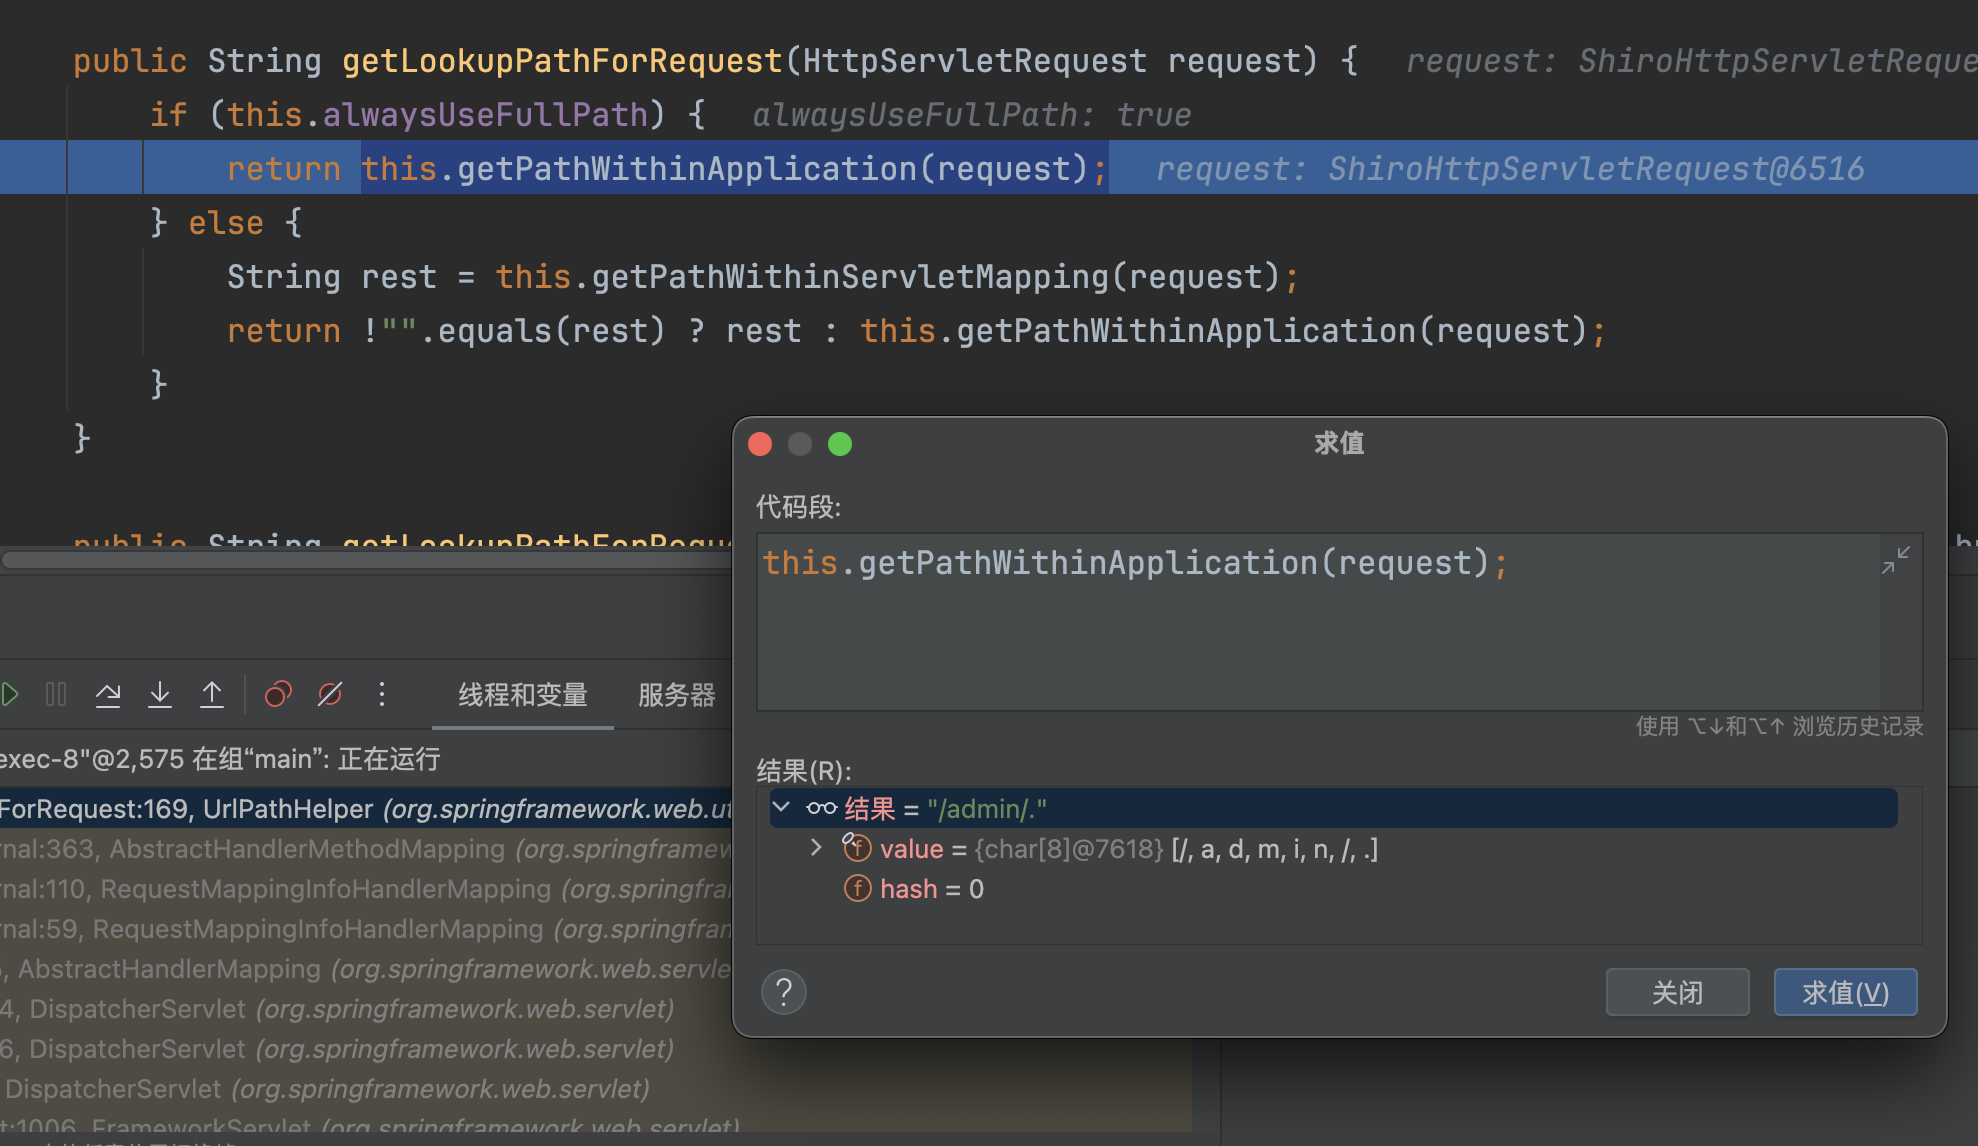
Task: Click the collapse editor icon in code fragment field
Action: (x=1896, y=560)
